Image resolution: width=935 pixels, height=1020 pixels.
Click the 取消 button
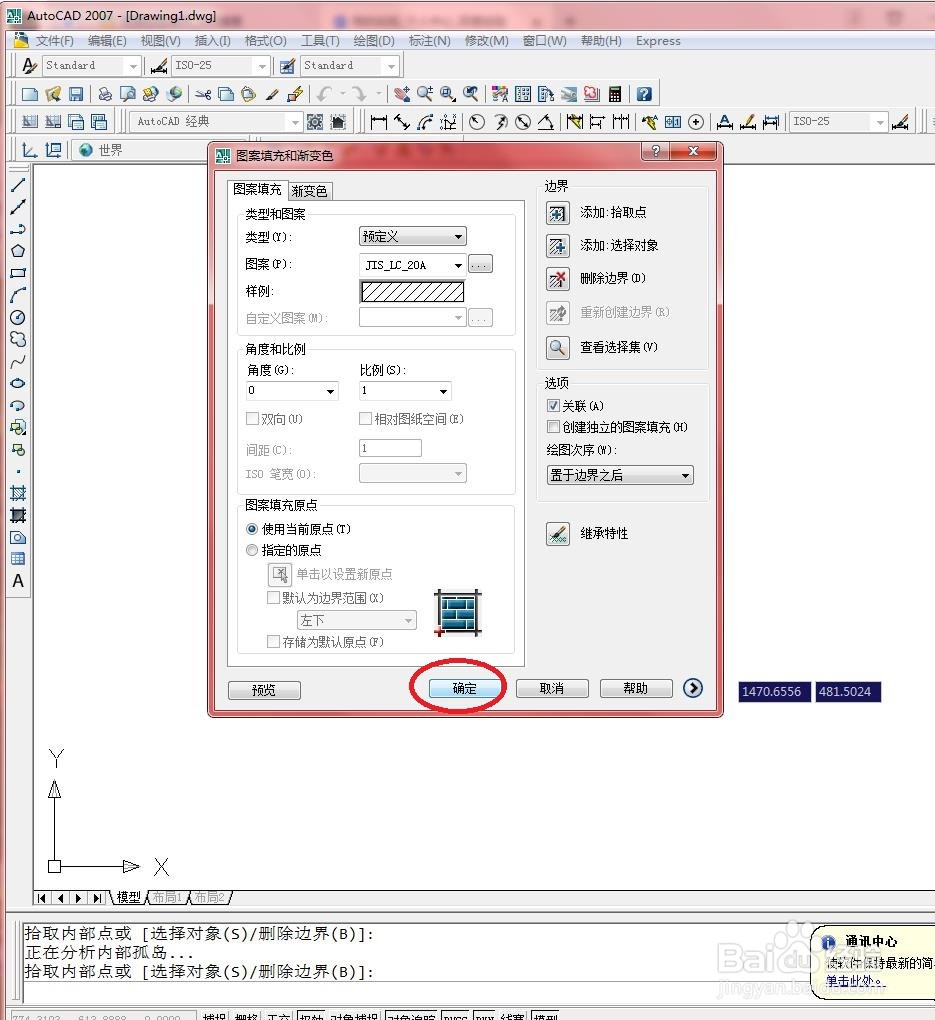[x=552, y=688]
